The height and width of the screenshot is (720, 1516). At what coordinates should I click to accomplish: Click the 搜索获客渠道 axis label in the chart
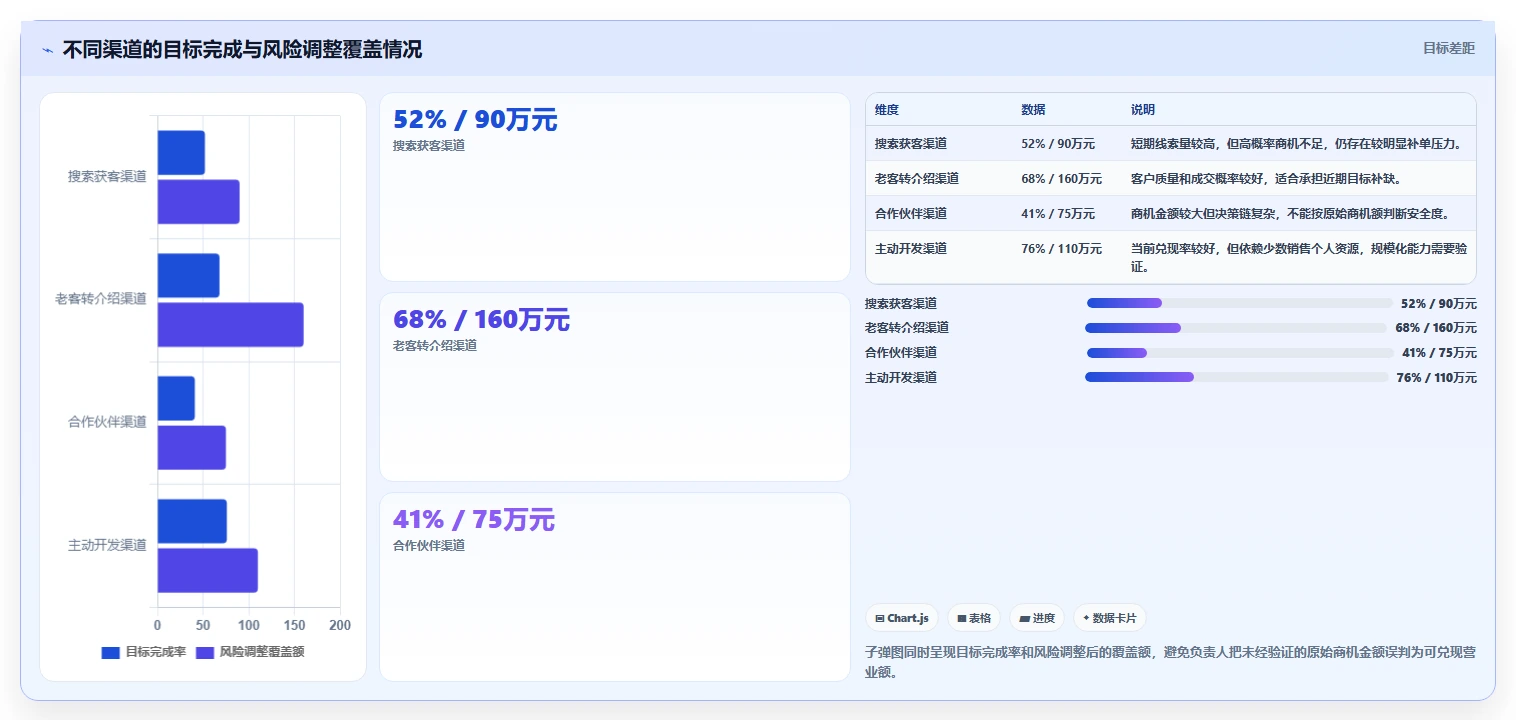click(107, 176)
